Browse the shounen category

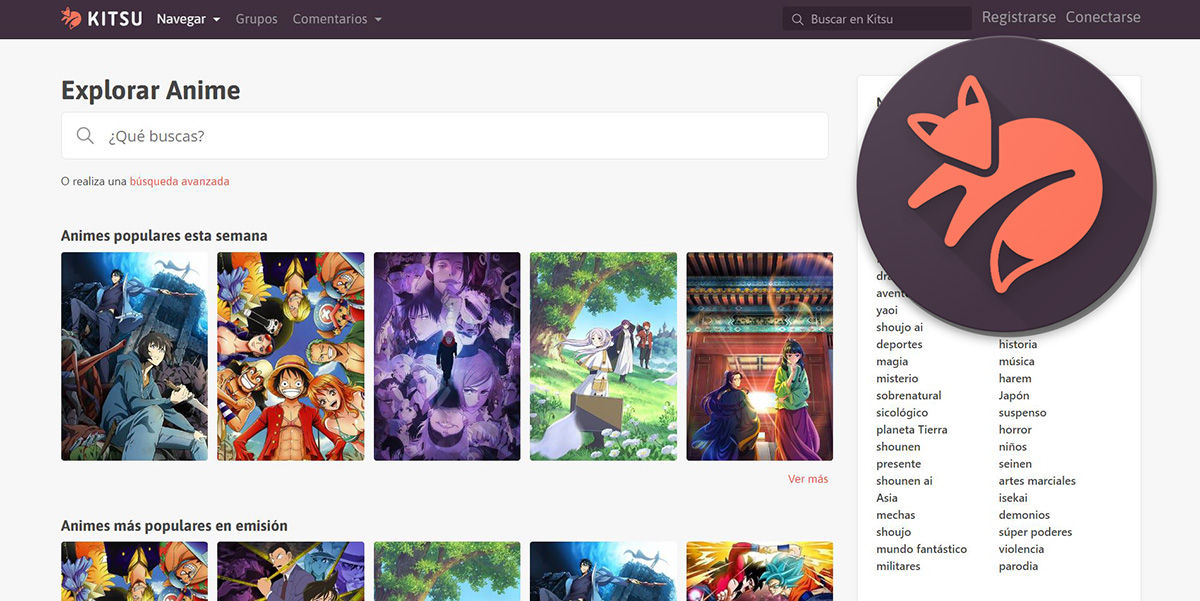(898, 447)
